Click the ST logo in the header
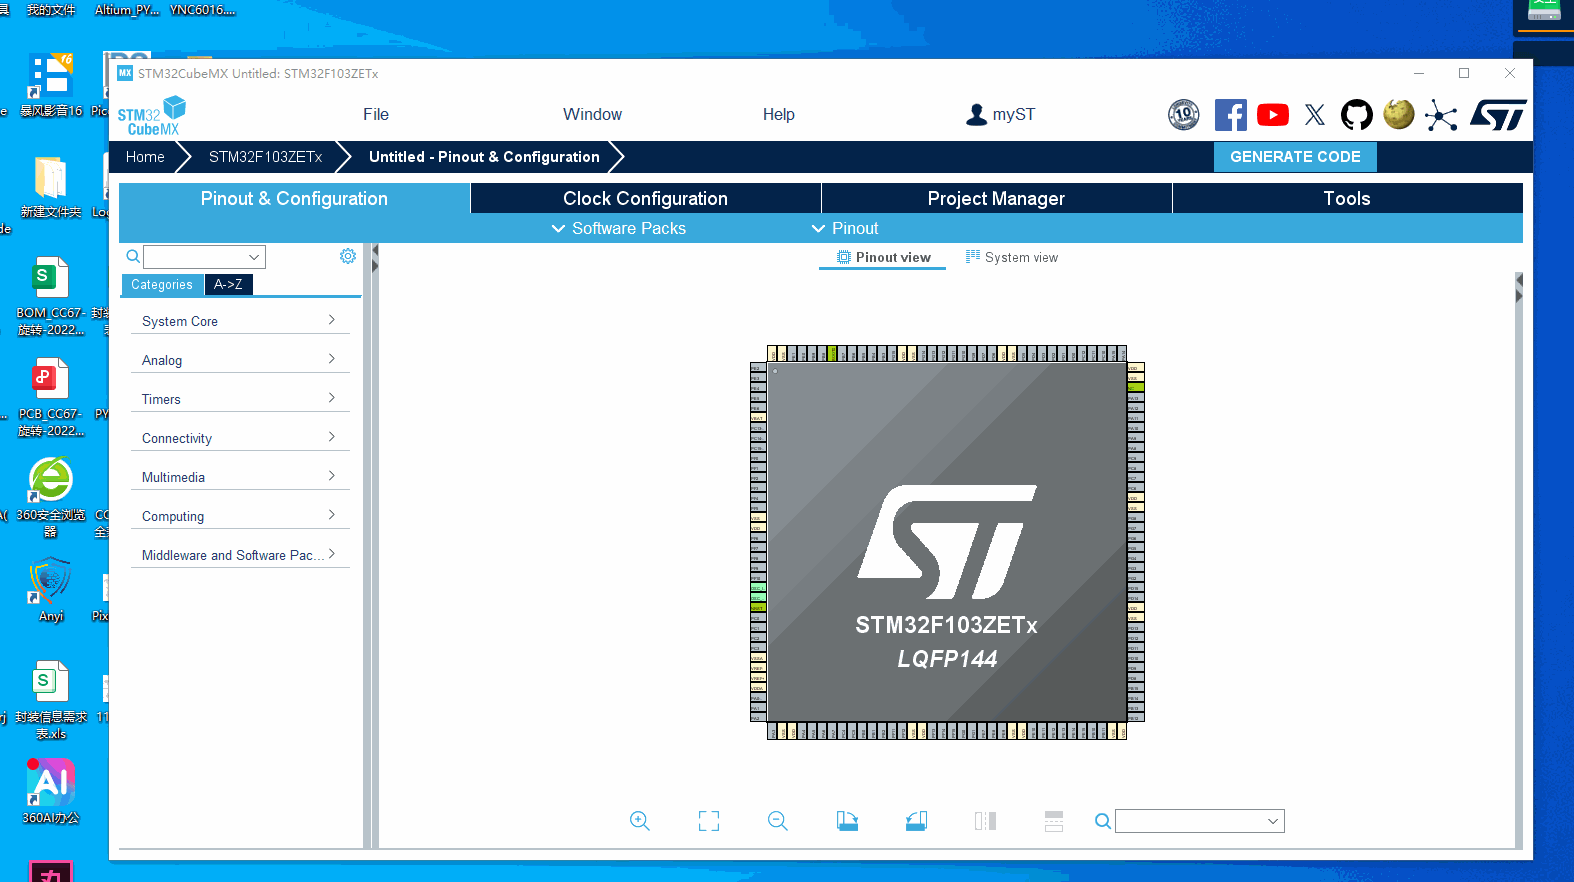Image resolution: width=1574 pixels, height=882 pixels. coord(1498,115)
